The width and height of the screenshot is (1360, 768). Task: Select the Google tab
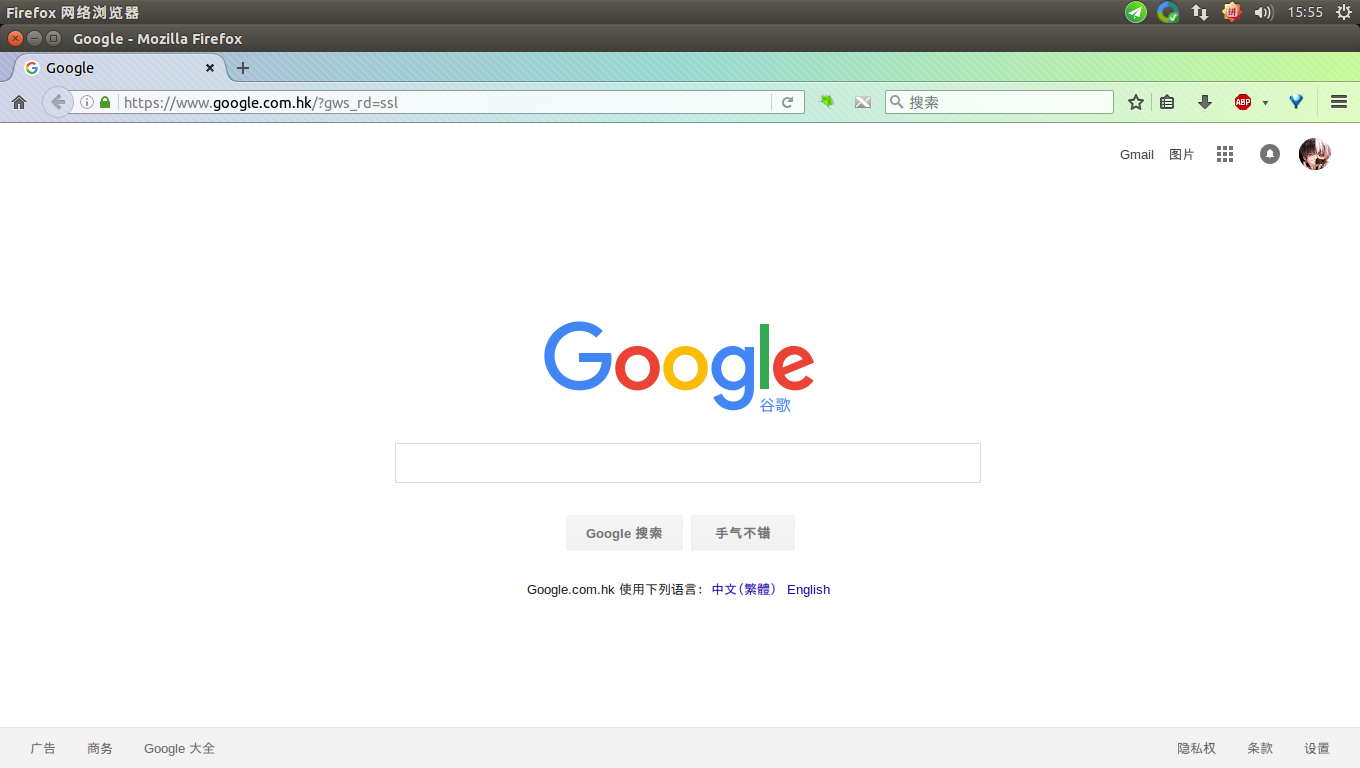(120, 68)
